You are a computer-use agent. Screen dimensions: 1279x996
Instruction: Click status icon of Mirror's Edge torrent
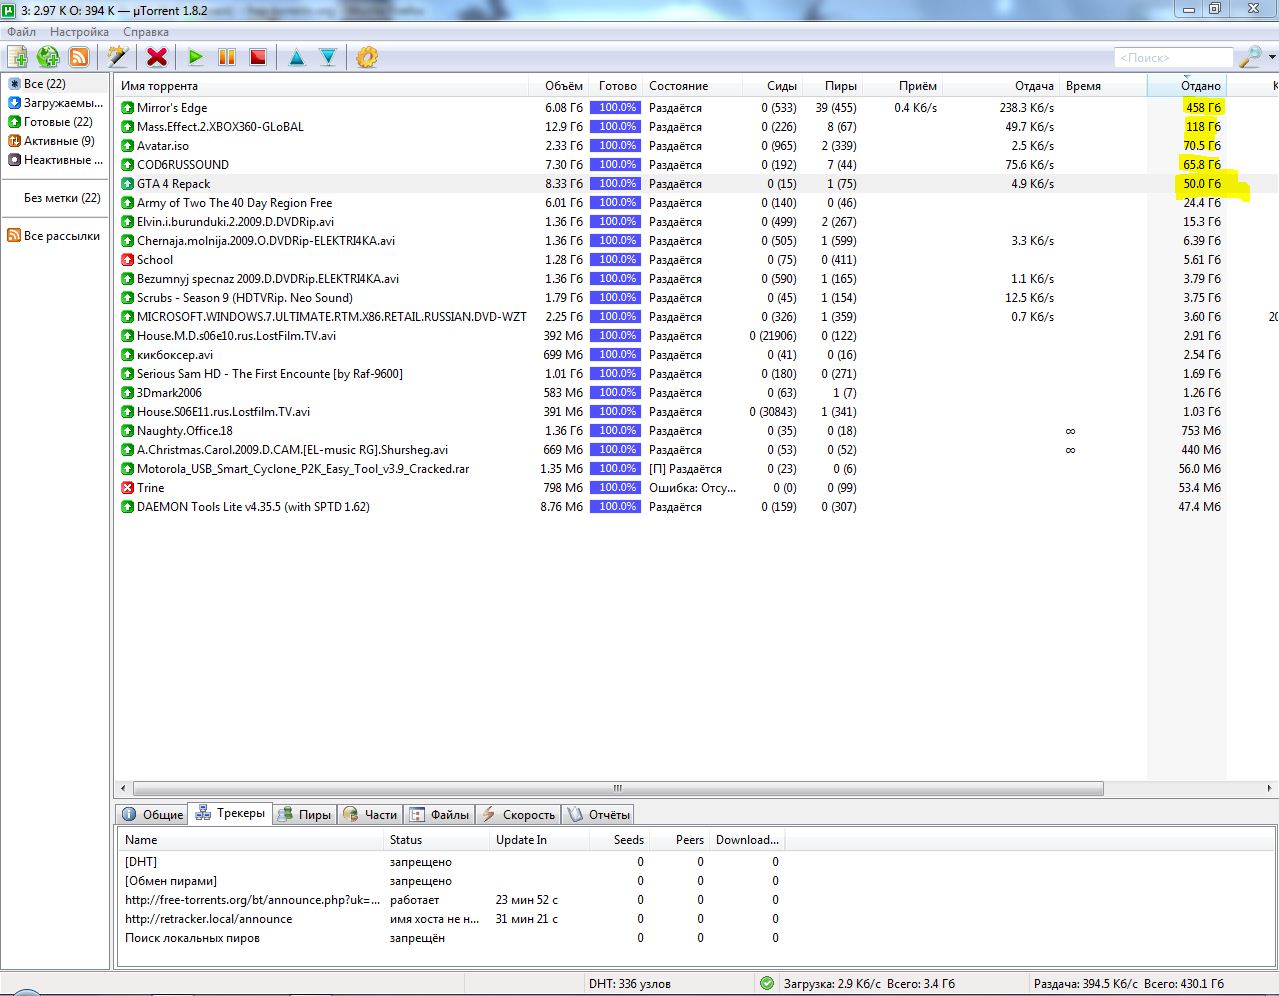click(127, 108)
